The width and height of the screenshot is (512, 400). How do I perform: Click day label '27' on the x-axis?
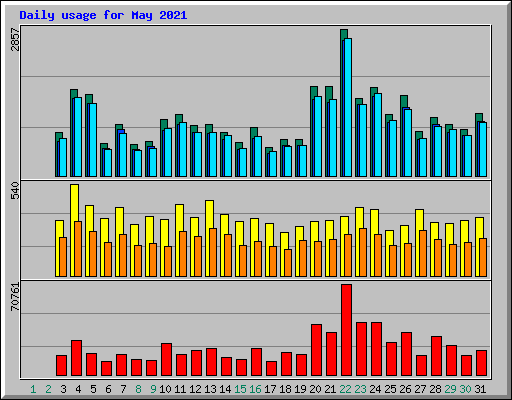[x=420, y=389]
